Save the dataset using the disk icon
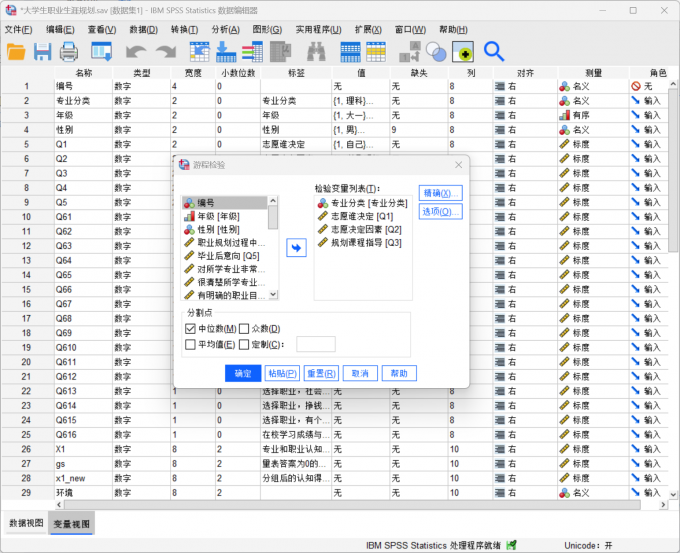Image resolution: width=680 pixels, height=553 pixels. pos(42,52)
